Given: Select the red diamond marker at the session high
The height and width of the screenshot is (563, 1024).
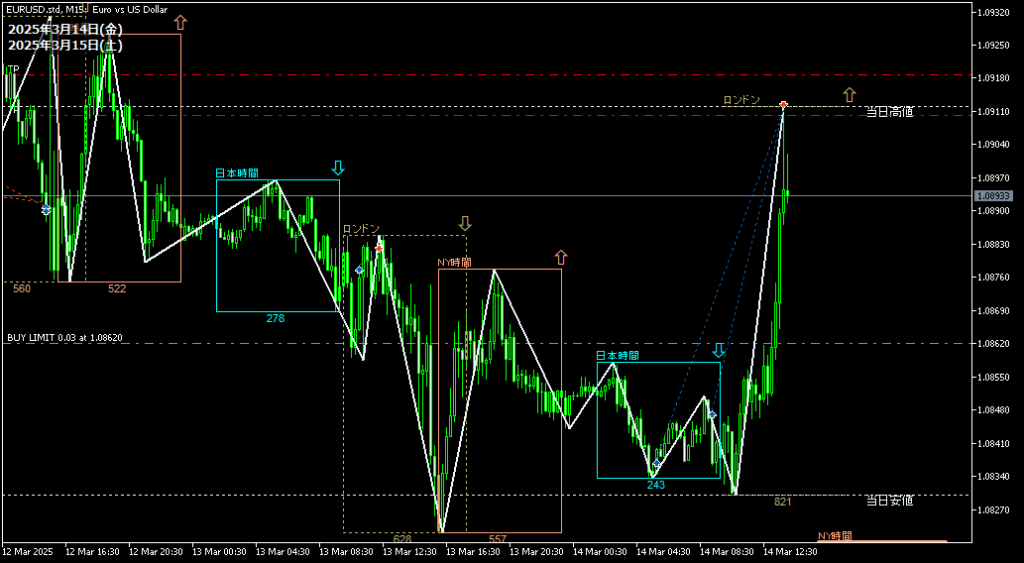Looking at the screenshot, I should [783, 104].
